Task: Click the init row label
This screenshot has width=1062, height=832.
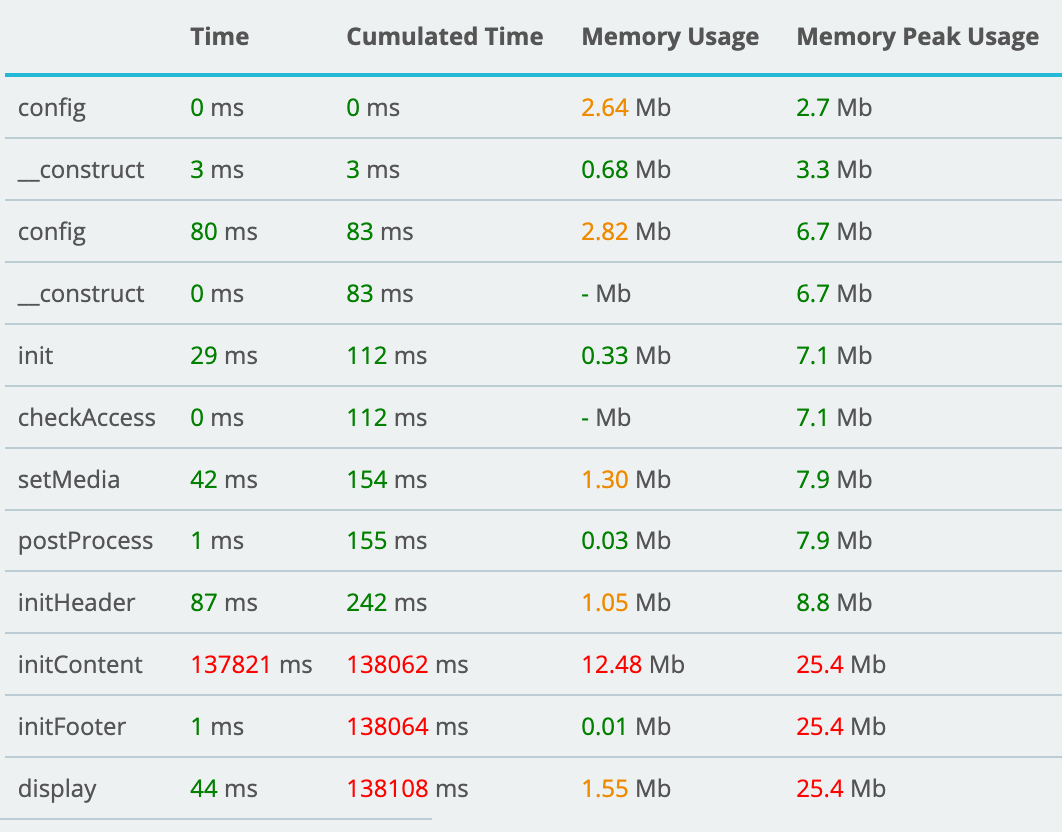Action: click(x=35, y=356)
